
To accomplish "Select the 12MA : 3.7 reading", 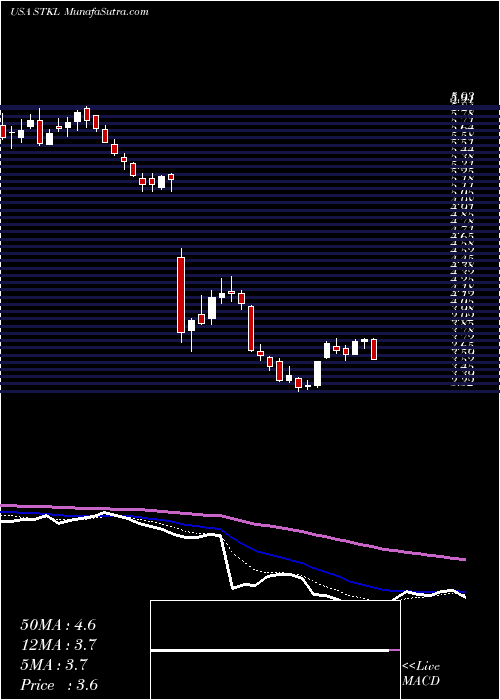I will pos(59,645).
